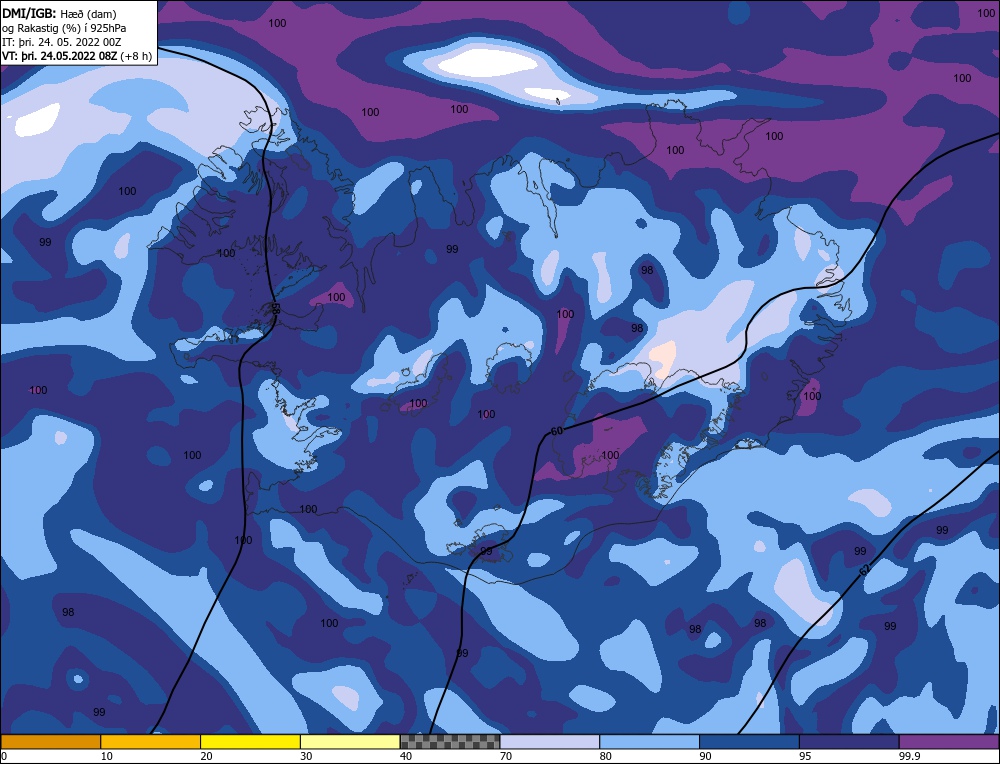Click the dark orange 0–10 legend swatch
Screen dimensions: 1000x764
[50, 742]
